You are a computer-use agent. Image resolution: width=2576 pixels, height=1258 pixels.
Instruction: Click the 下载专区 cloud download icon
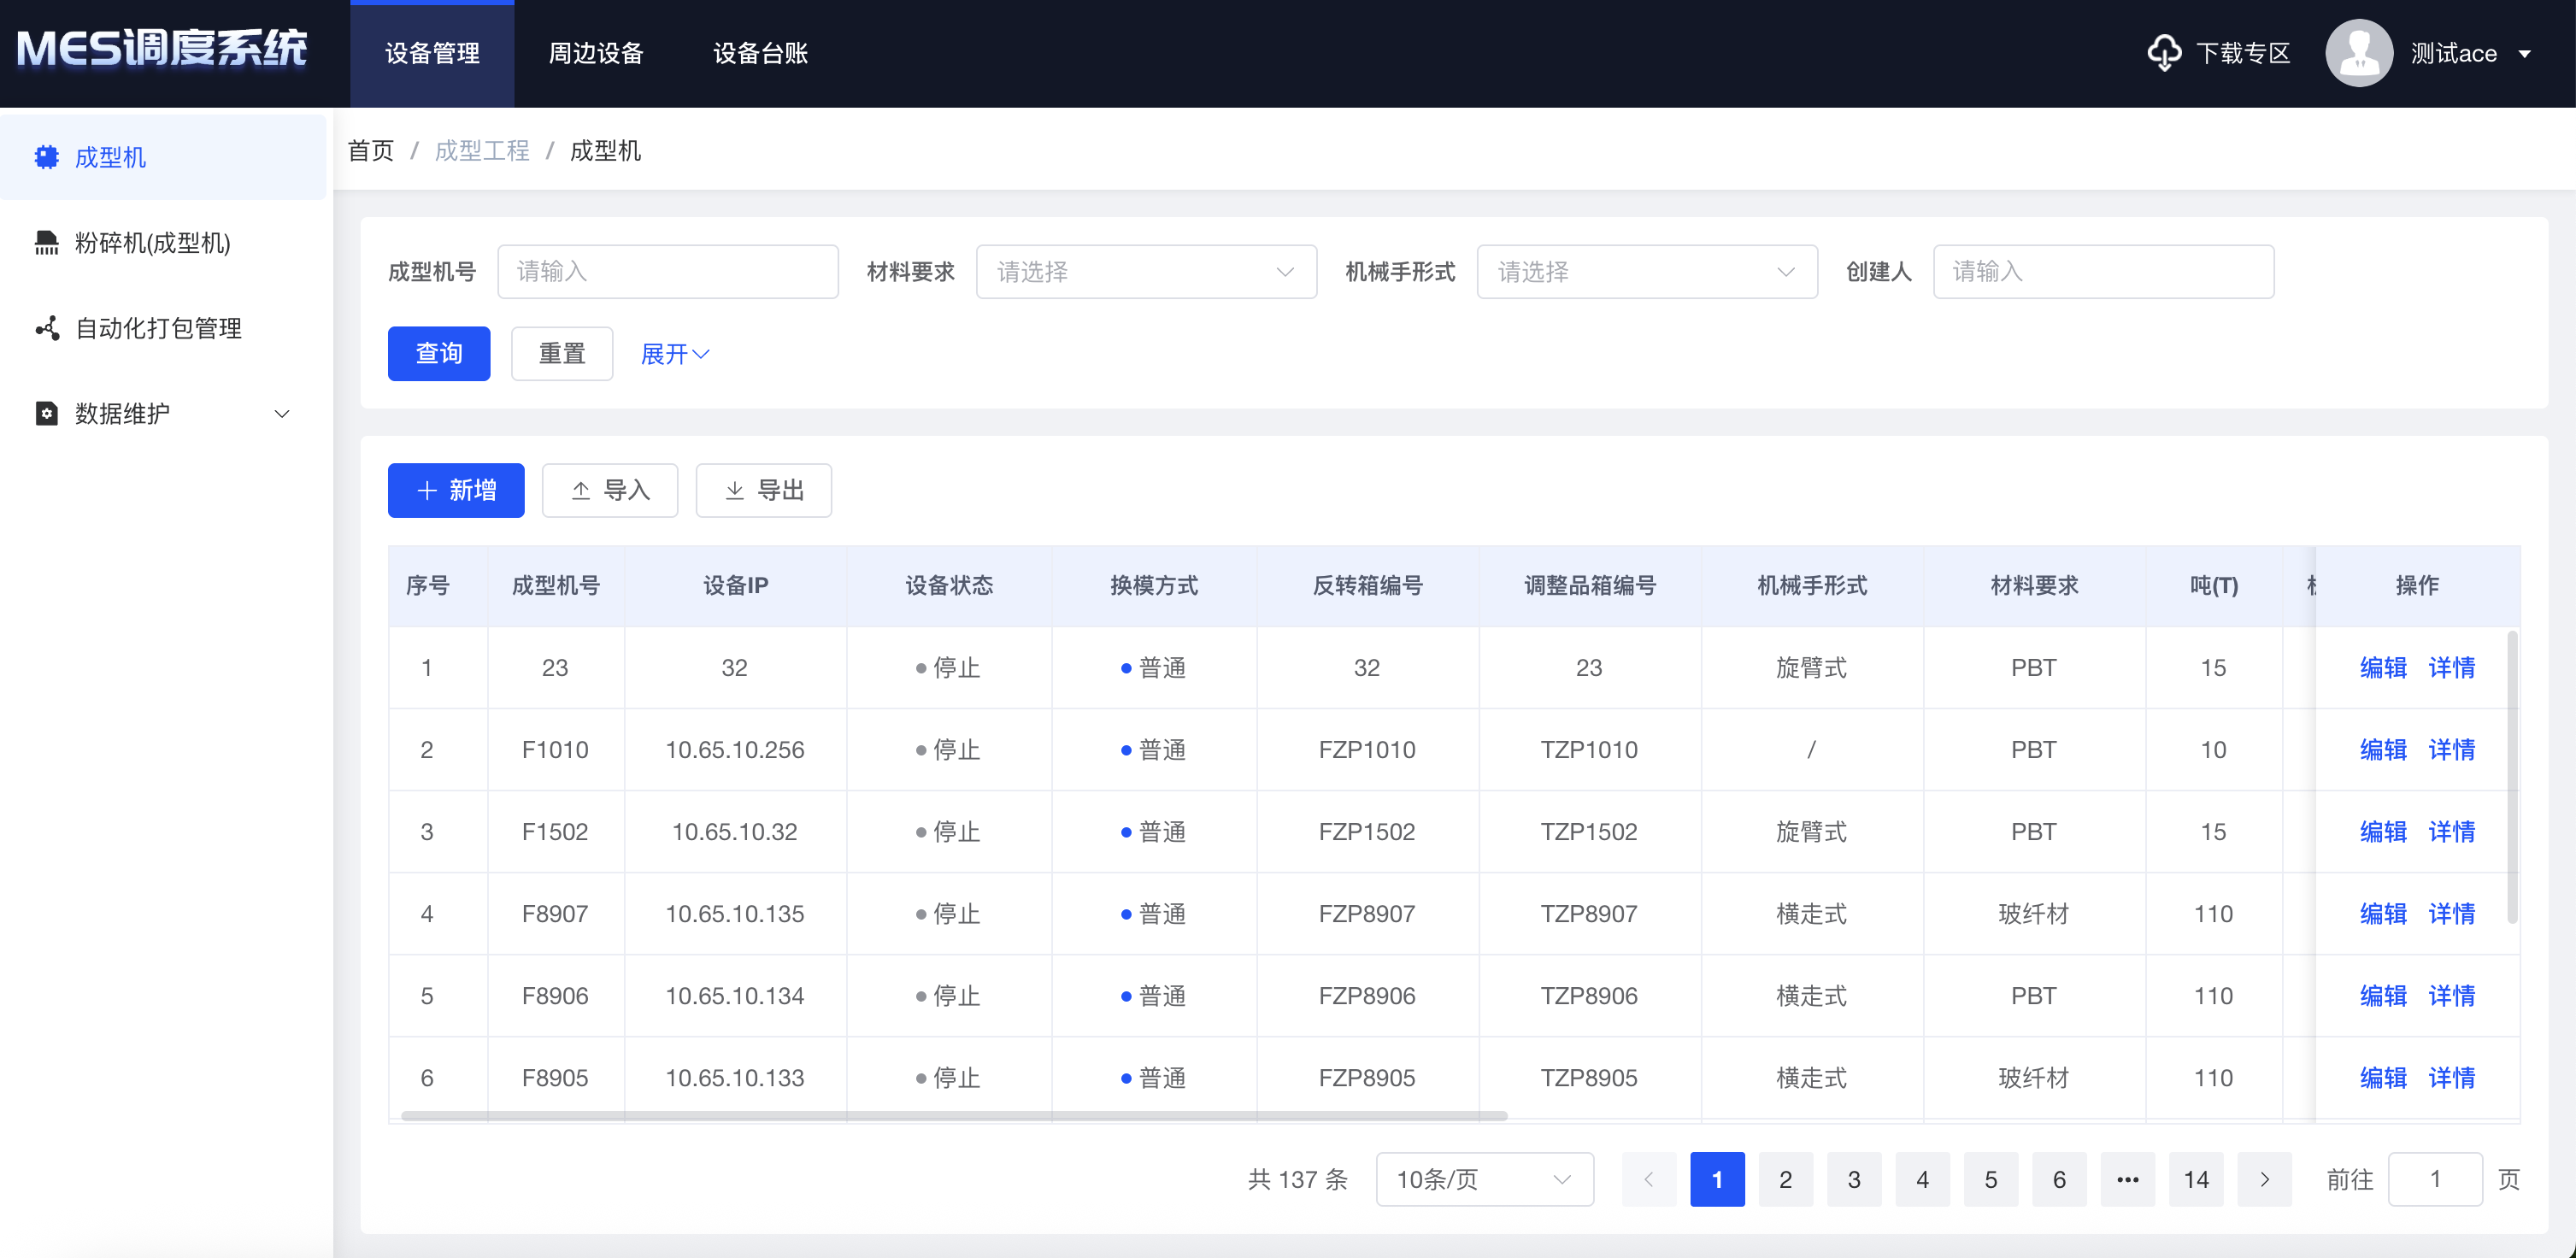(2164, 52)
